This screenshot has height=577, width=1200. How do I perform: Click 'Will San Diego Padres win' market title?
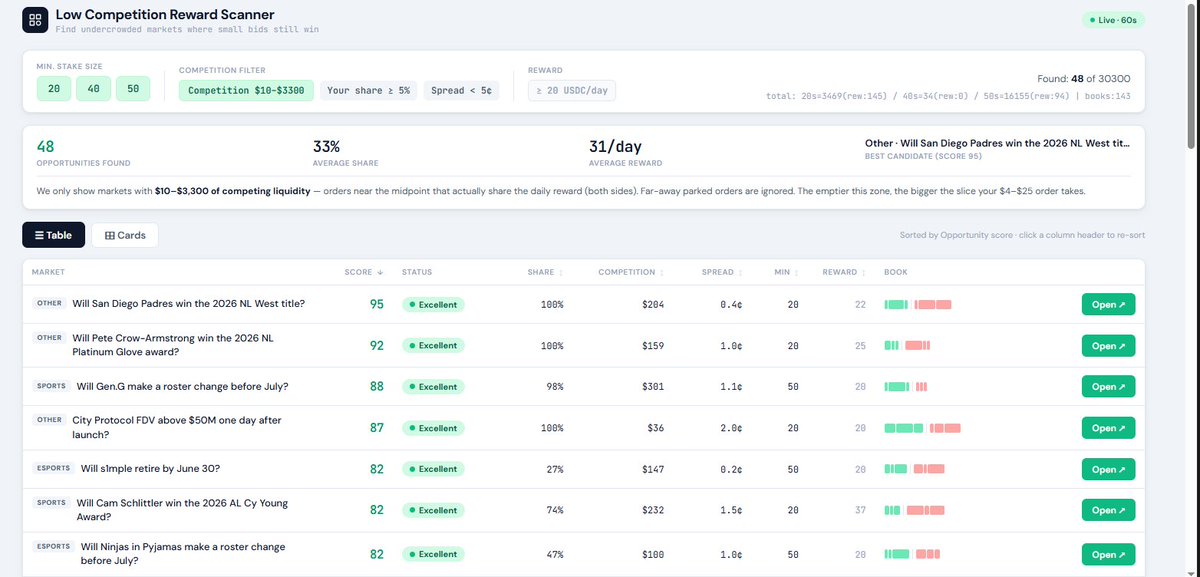click(x=189, y=304)
